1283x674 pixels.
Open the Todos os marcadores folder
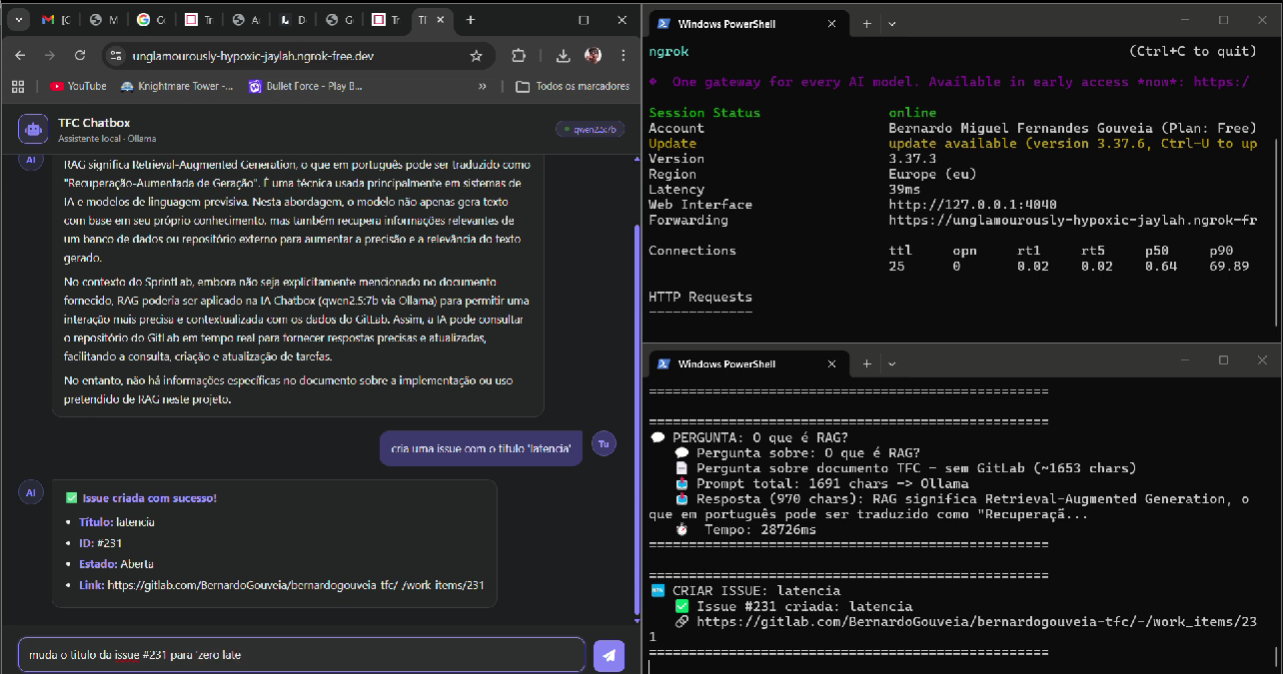pyautogui.click(x=573, y=87)
